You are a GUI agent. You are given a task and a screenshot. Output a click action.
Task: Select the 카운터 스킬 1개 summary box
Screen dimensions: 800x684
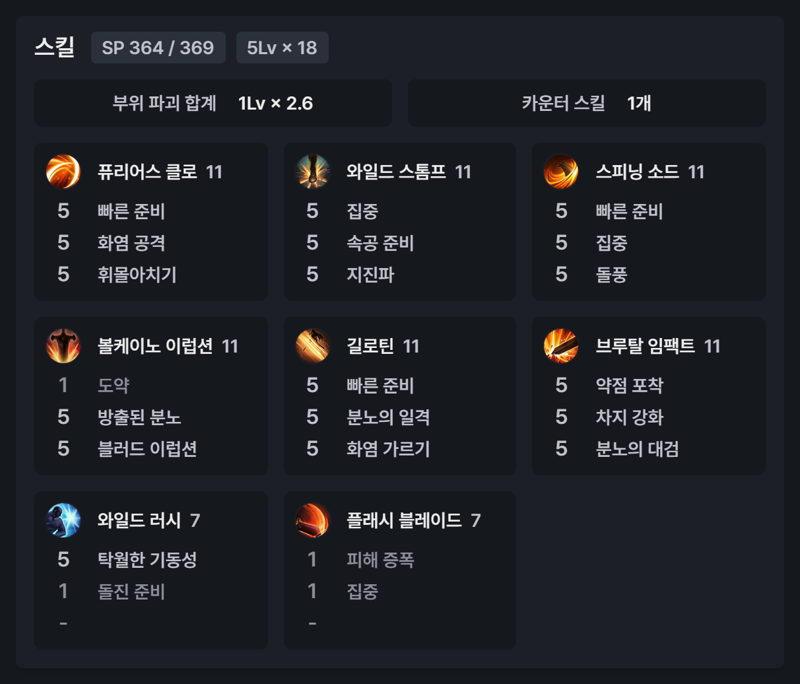pyautogui.click(x=586, y=103)
